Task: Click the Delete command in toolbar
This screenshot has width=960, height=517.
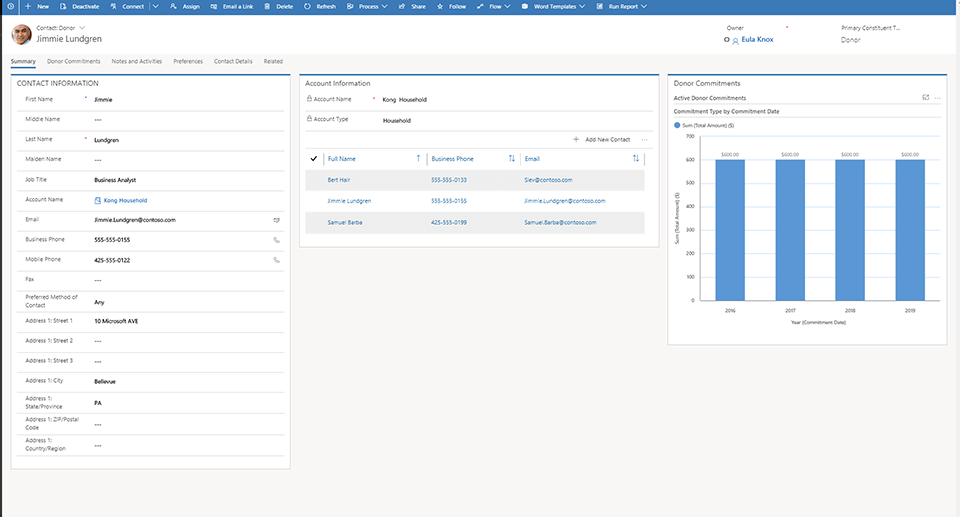Action: click(279, 6)
